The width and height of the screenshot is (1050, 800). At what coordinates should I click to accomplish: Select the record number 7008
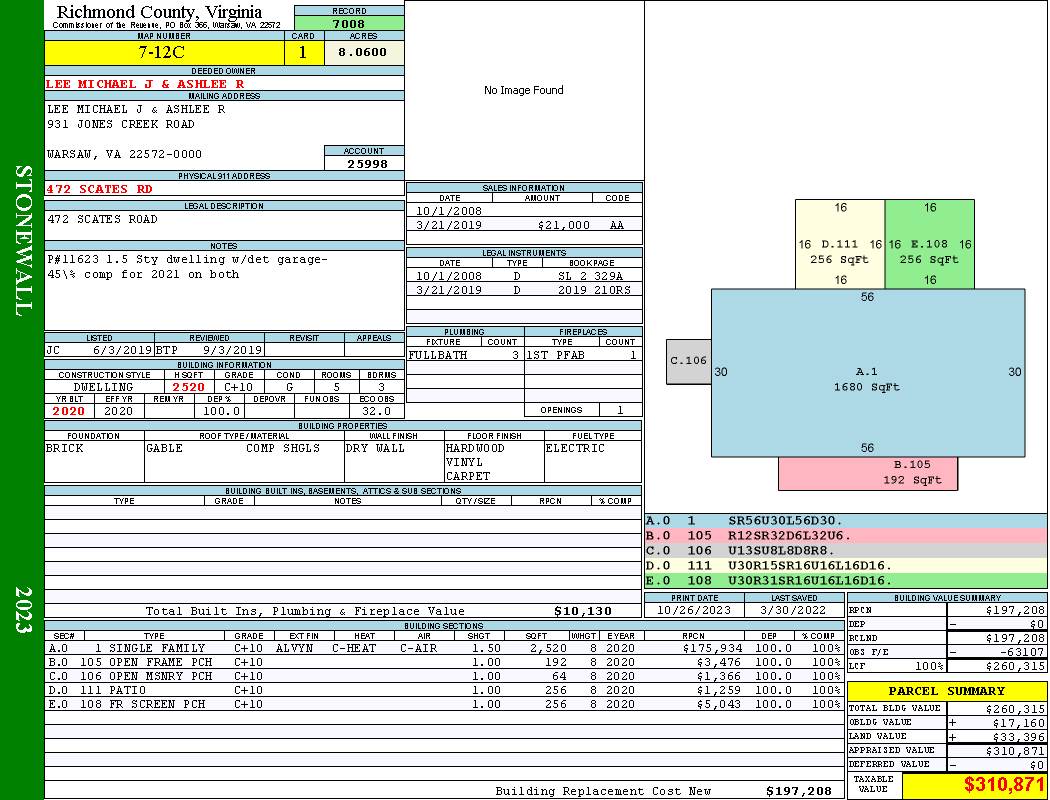pyautogui.click(x=349, y=24)
